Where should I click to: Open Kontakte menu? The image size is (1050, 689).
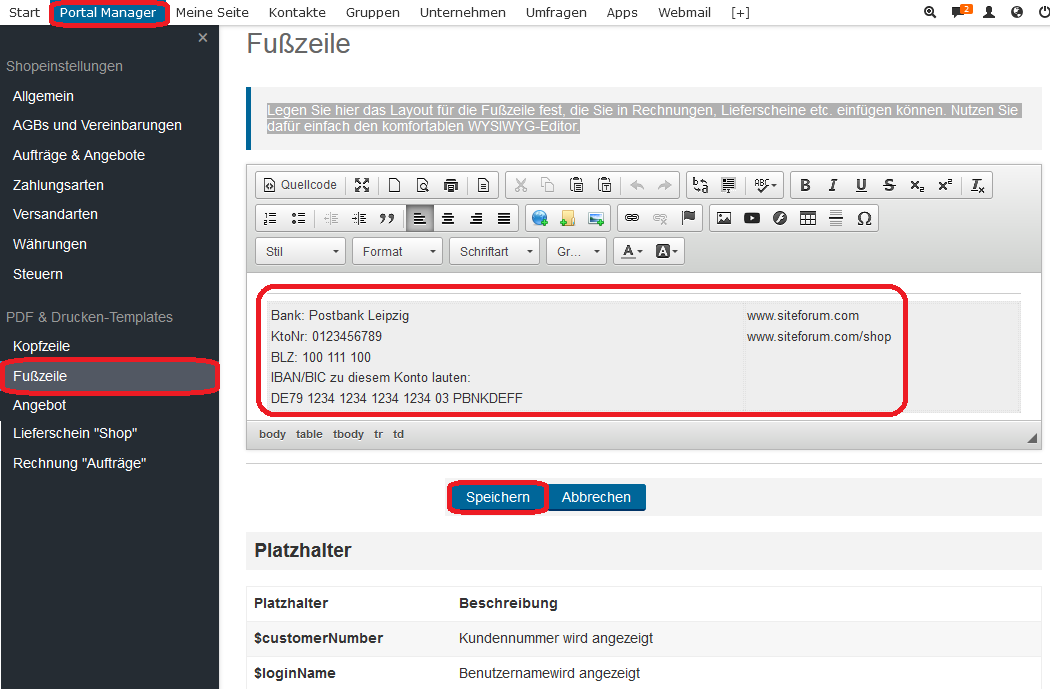click(x=297, y=13)
